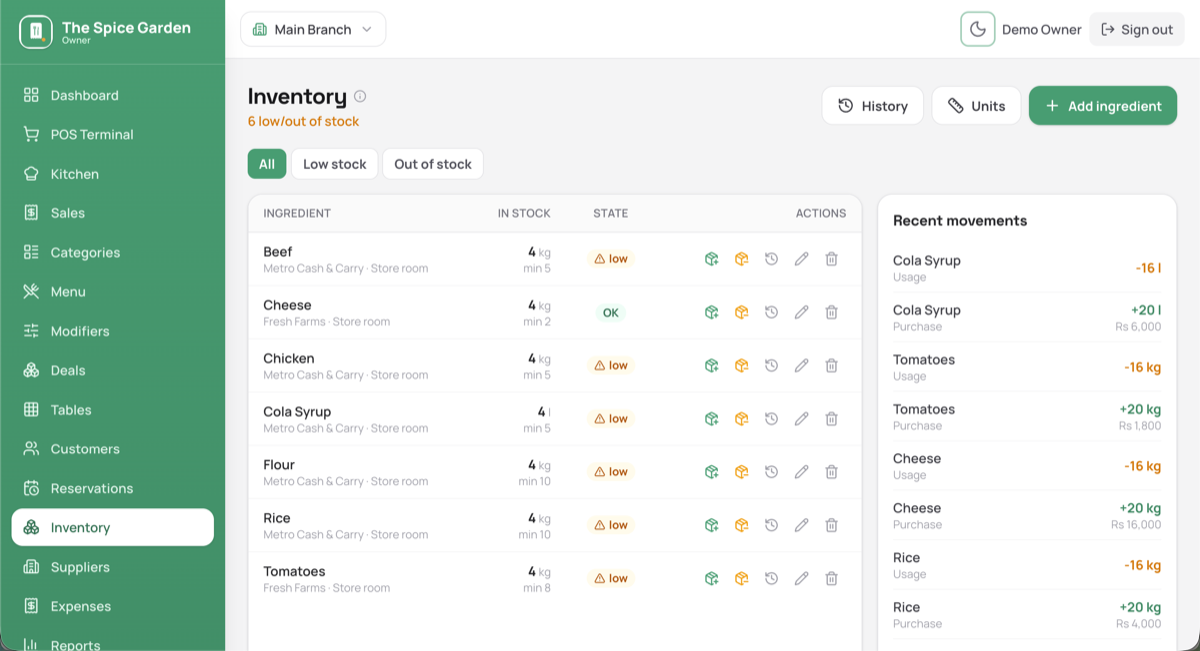This screenshot has height=651, width=1200.
Task: View Cola Syrup stock history
Action: point(771,418)
